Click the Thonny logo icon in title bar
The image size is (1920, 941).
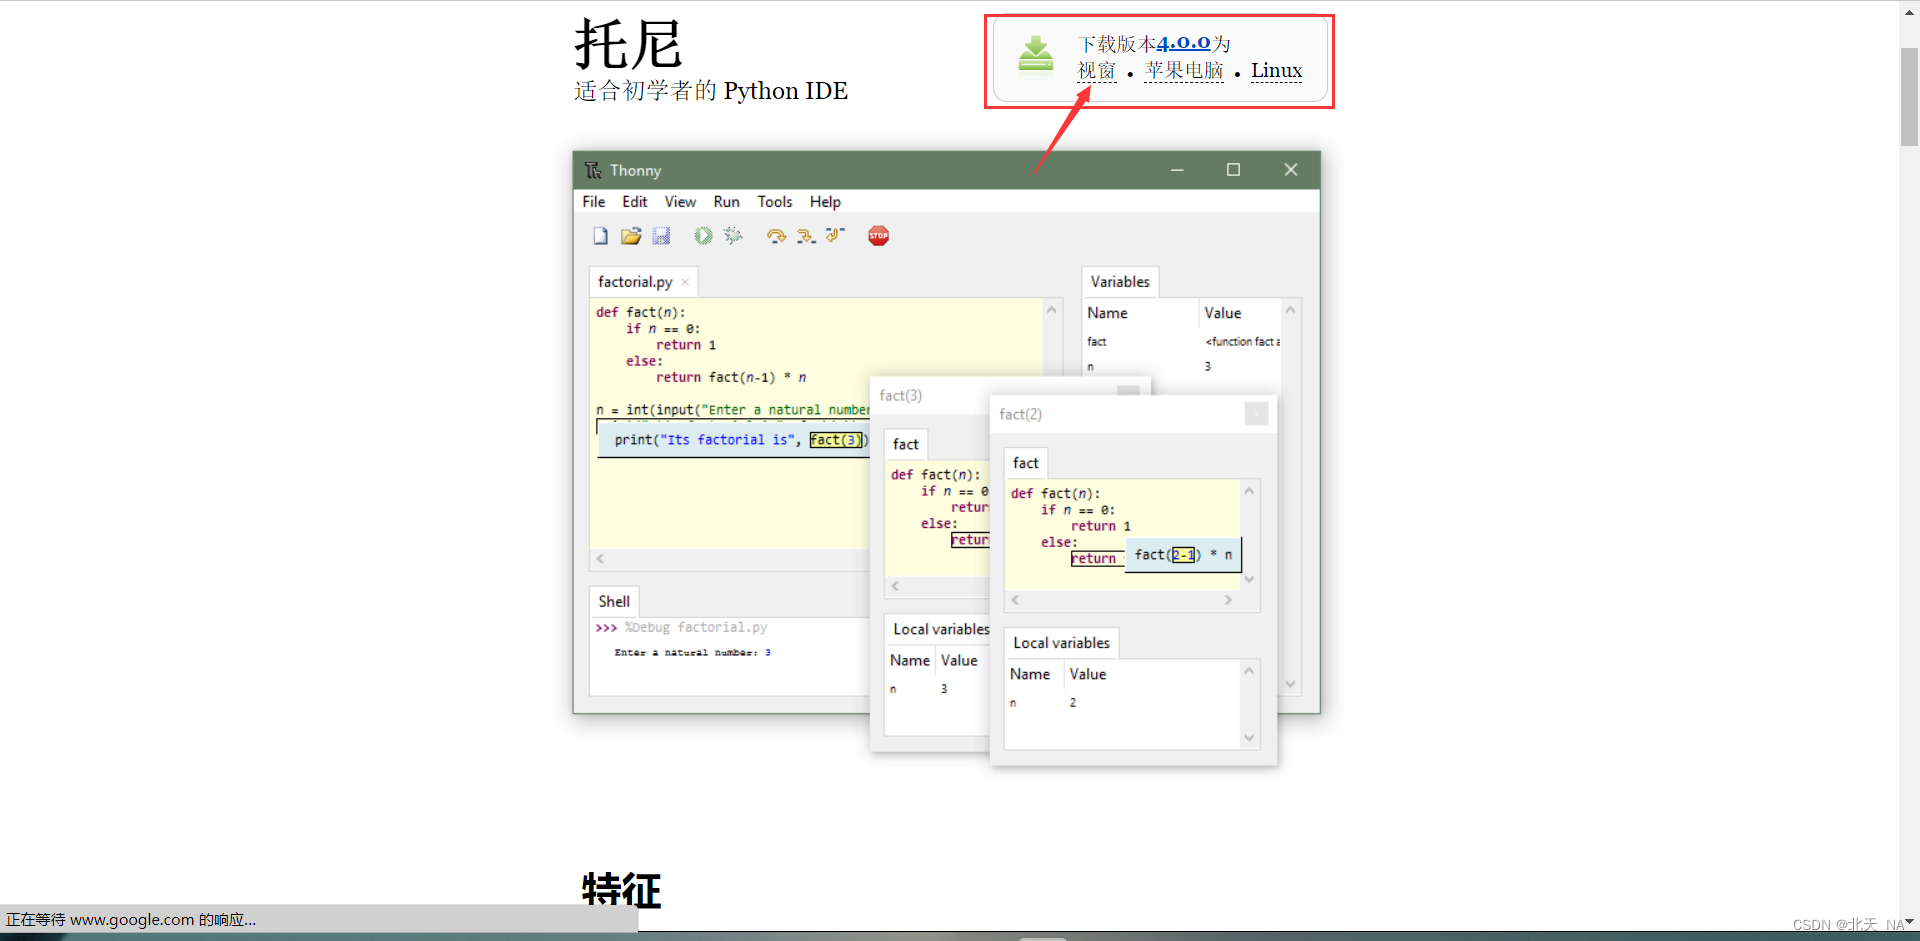[x=593, y=170]
